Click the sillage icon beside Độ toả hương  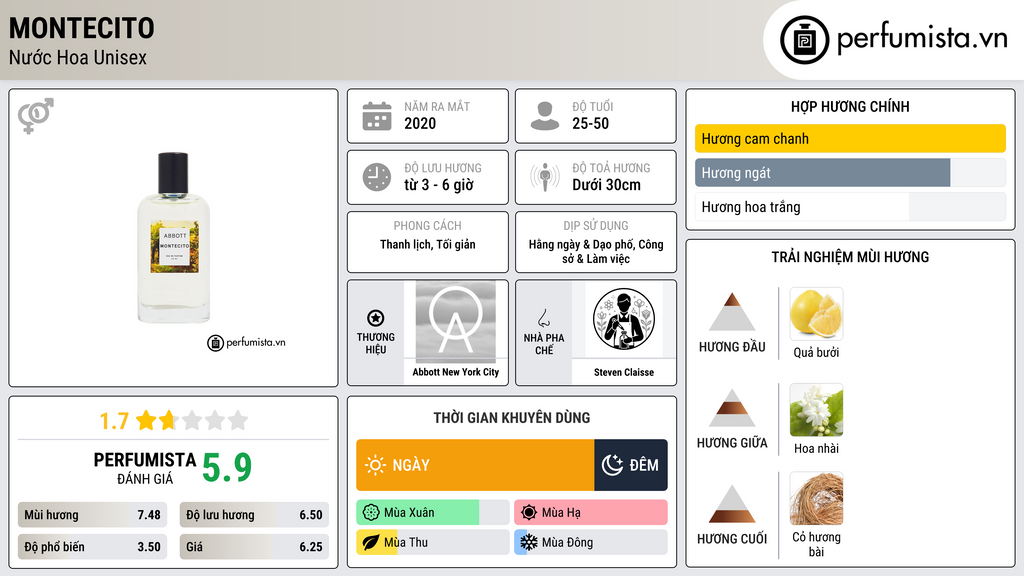[x=545, y=177]
